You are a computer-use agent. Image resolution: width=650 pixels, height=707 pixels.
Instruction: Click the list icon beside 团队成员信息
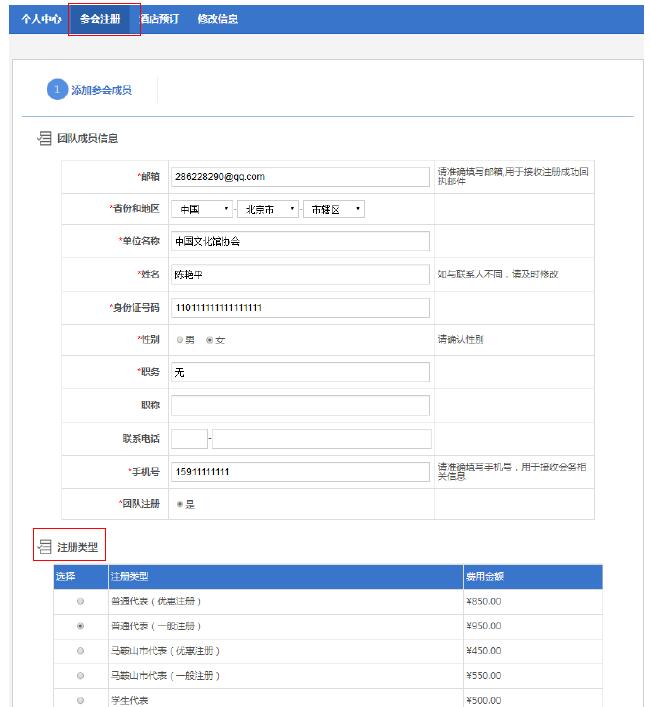(x=43, y=138)
